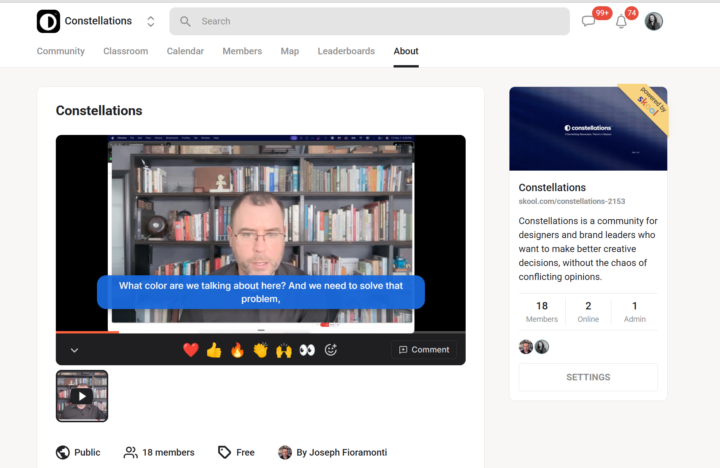Click the Free price tag icon
This screenshot has width=720, height=468.
pos(224,452)
